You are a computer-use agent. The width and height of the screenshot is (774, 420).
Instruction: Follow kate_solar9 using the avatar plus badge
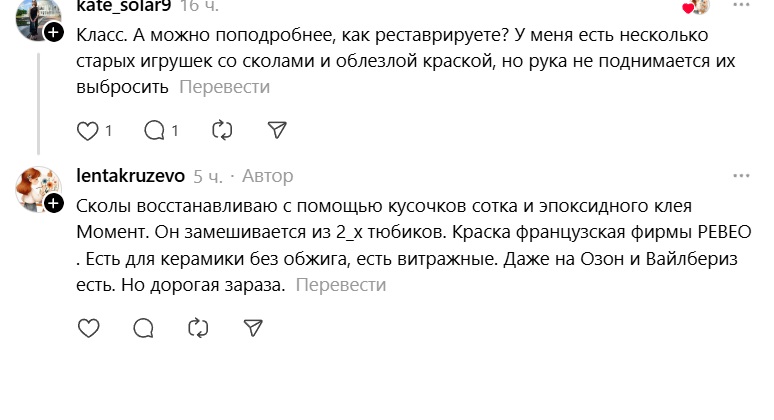pos(54,32)
